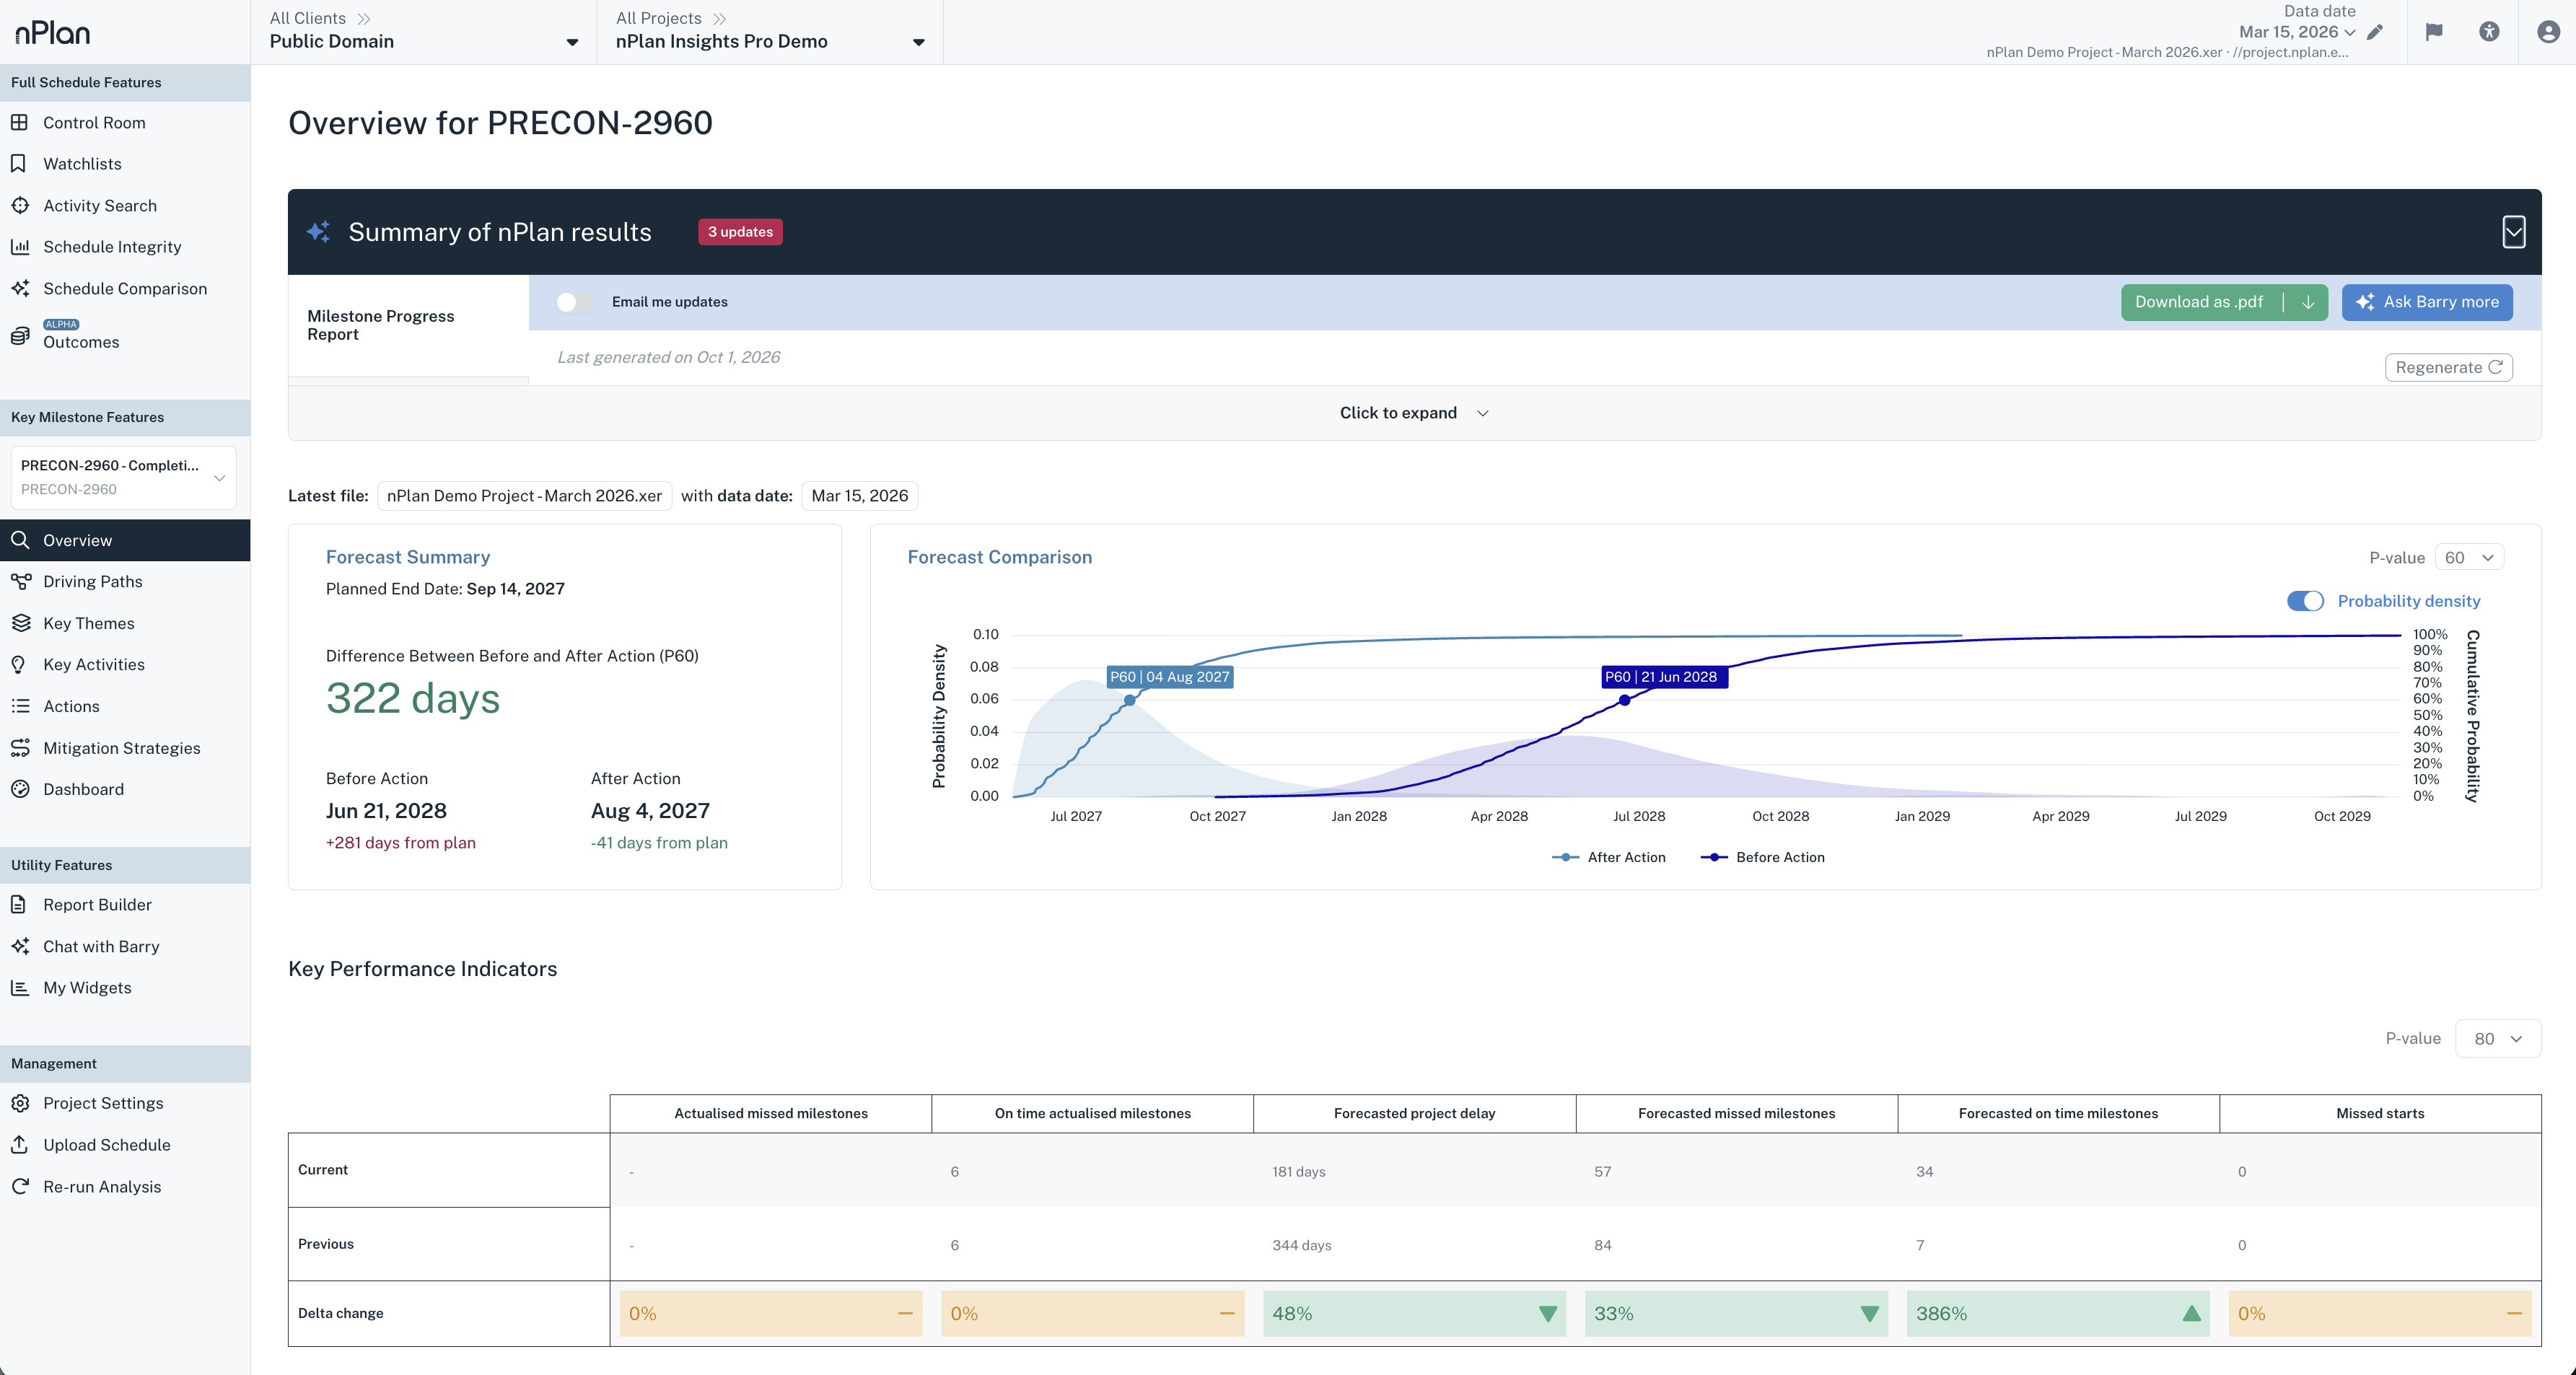The width and height of the screenshot is (2576, 1375).
Task: Select Overview in sidebar
Action: click(x=125, y=540)
